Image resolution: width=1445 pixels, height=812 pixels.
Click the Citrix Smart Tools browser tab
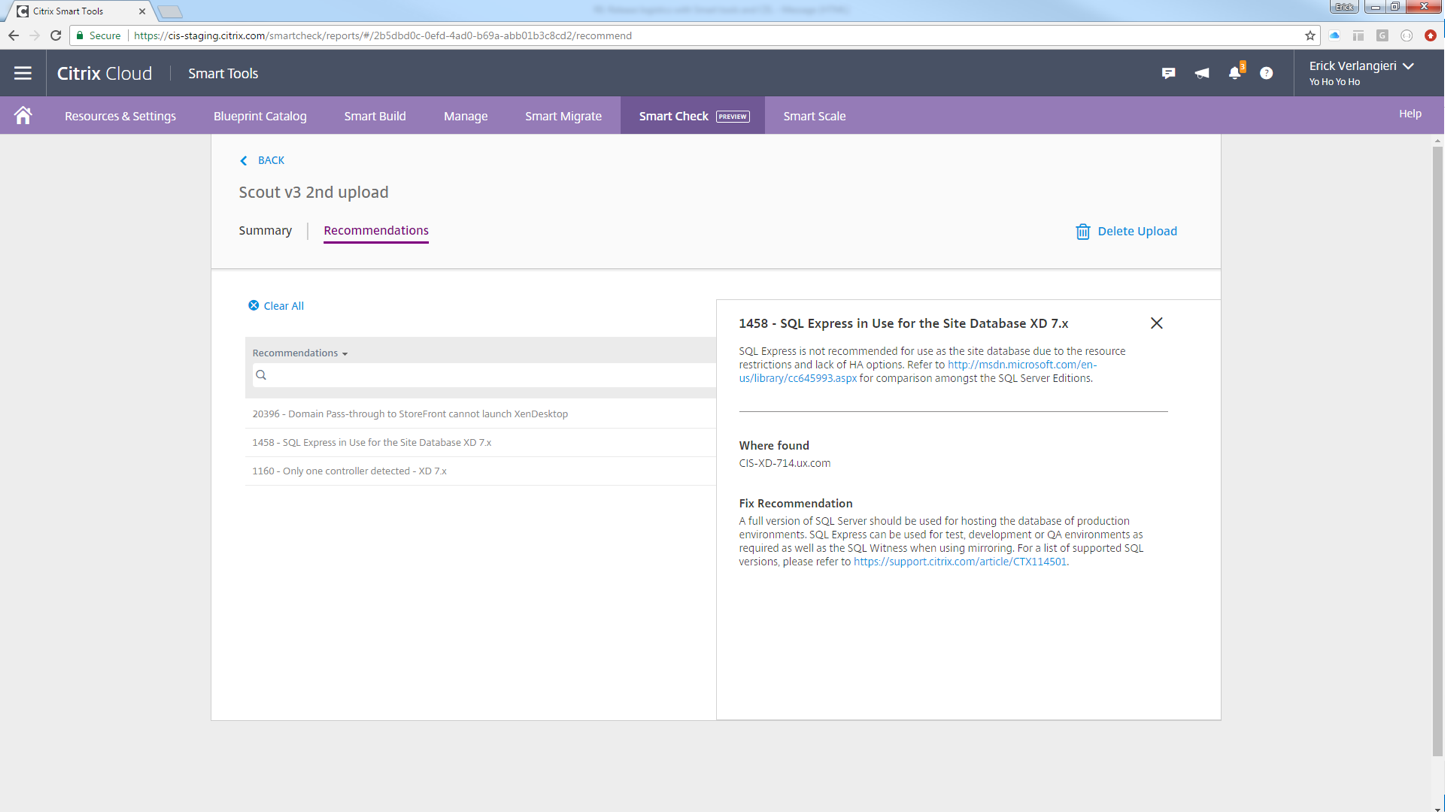click(82, 10)
